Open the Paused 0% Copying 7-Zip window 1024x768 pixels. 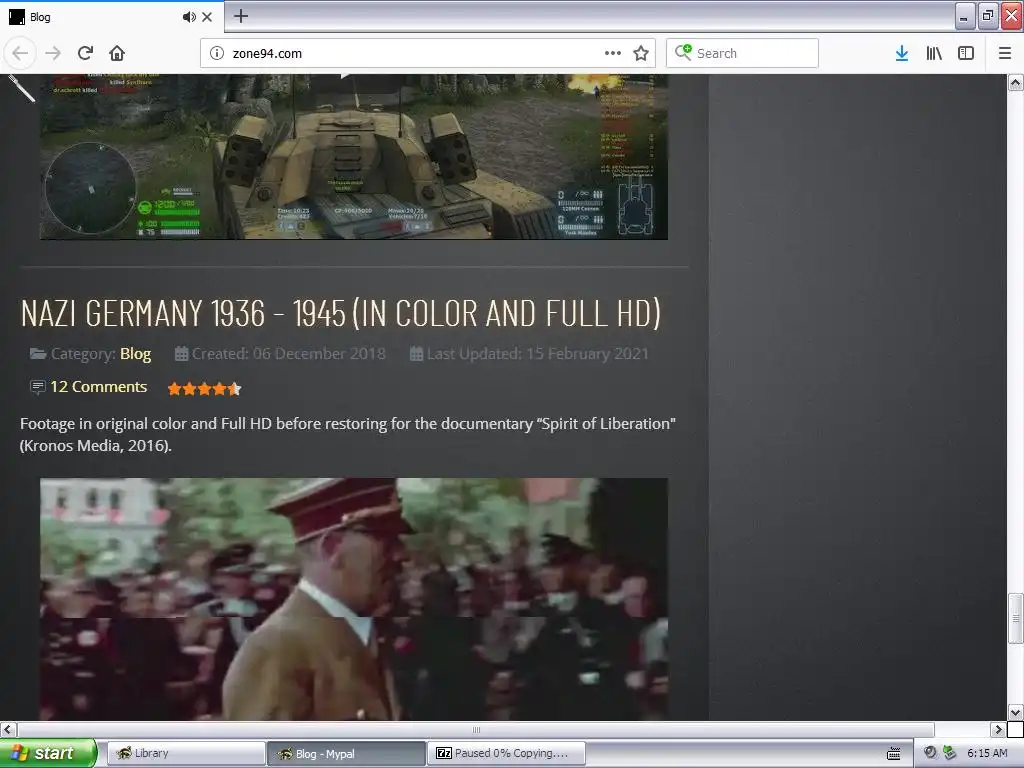click(x=506, y=753)
